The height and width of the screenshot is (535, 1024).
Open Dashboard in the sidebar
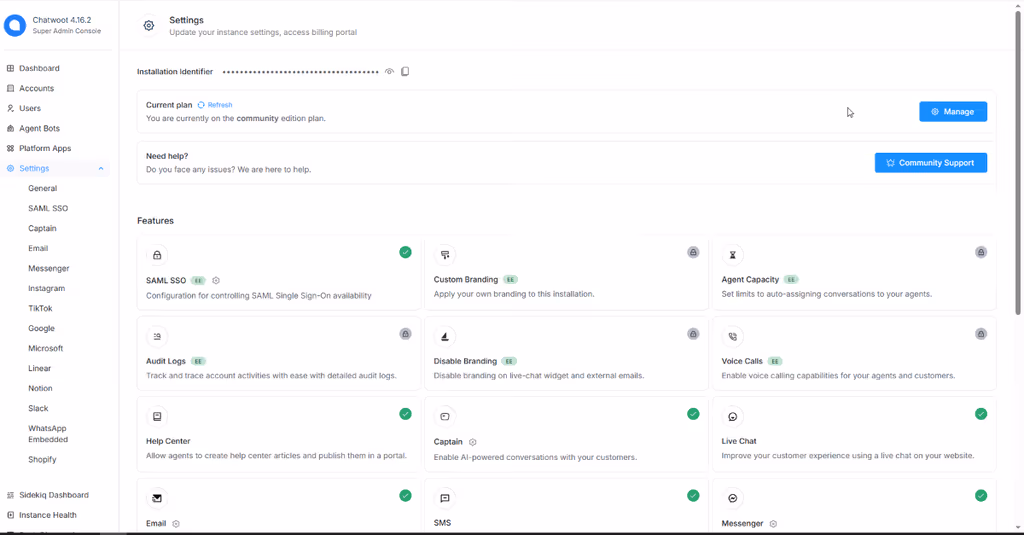click(x=39, y=68)
